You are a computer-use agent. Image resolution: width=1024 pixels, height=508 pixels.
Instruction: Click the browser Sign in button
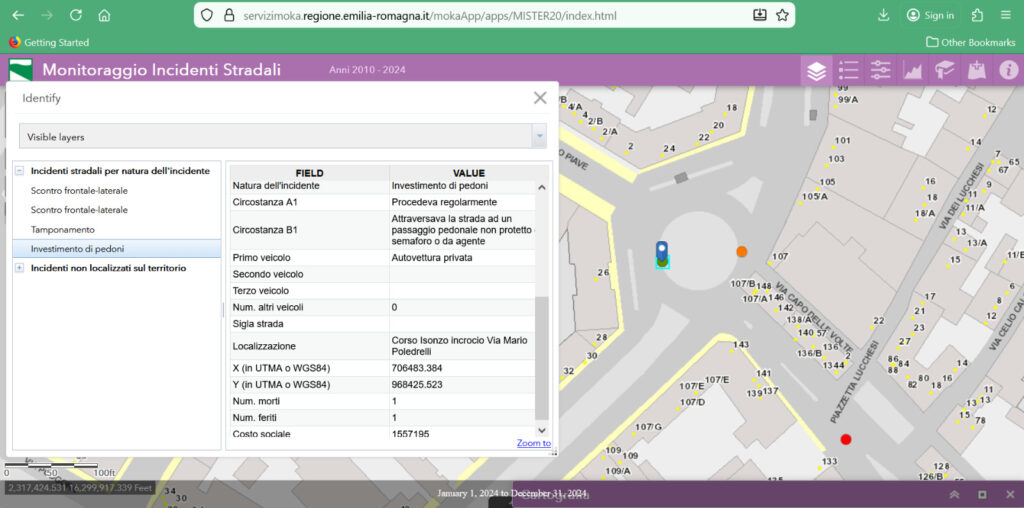pyautogui.click(x=930, y=15)
